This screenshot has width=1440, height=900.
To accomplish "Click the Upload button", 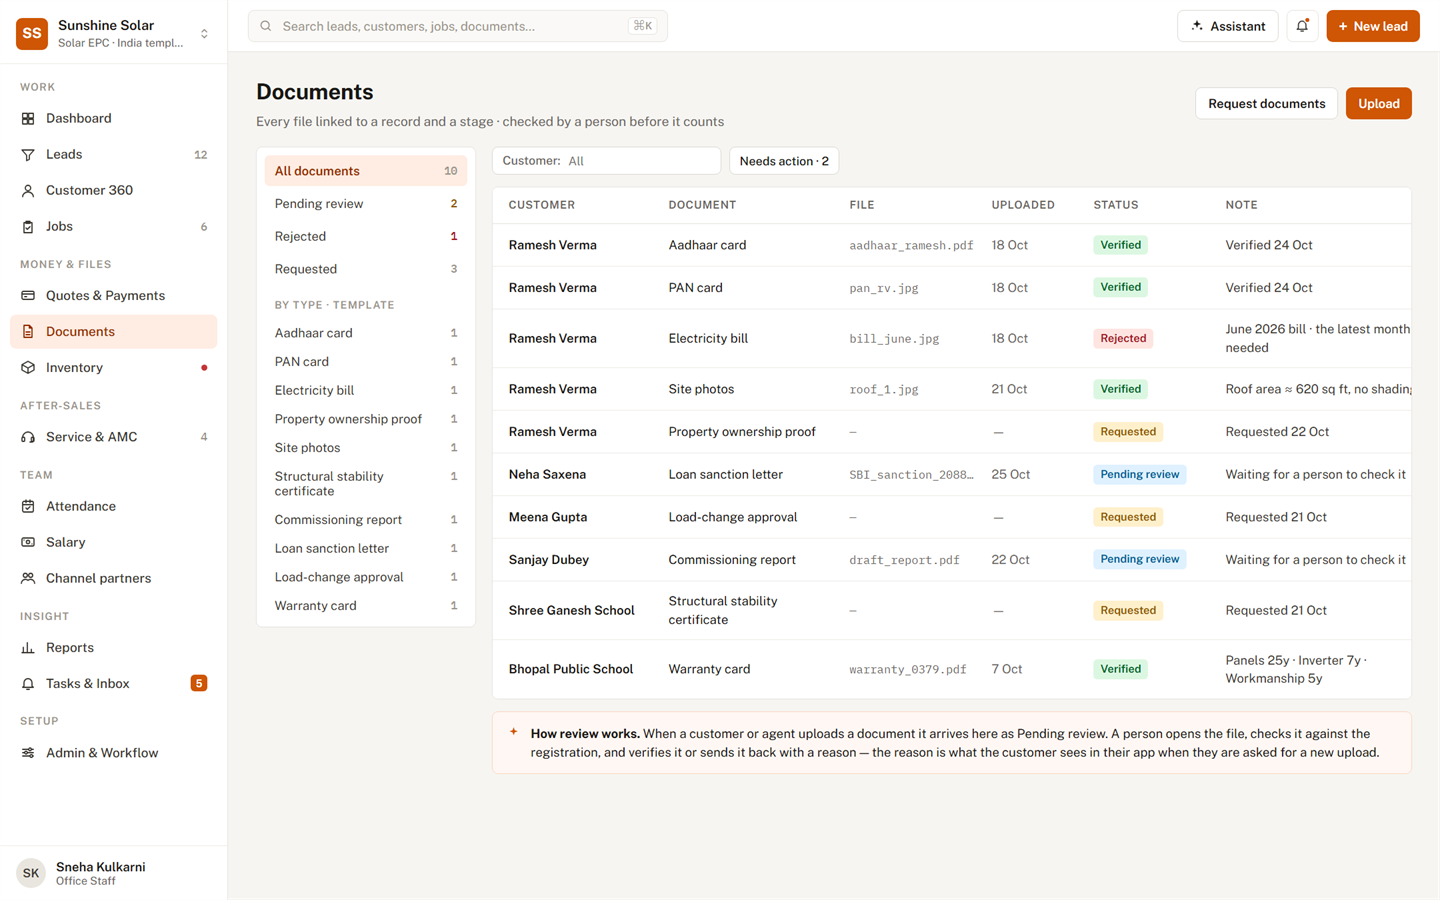I will pos(1378,103).
